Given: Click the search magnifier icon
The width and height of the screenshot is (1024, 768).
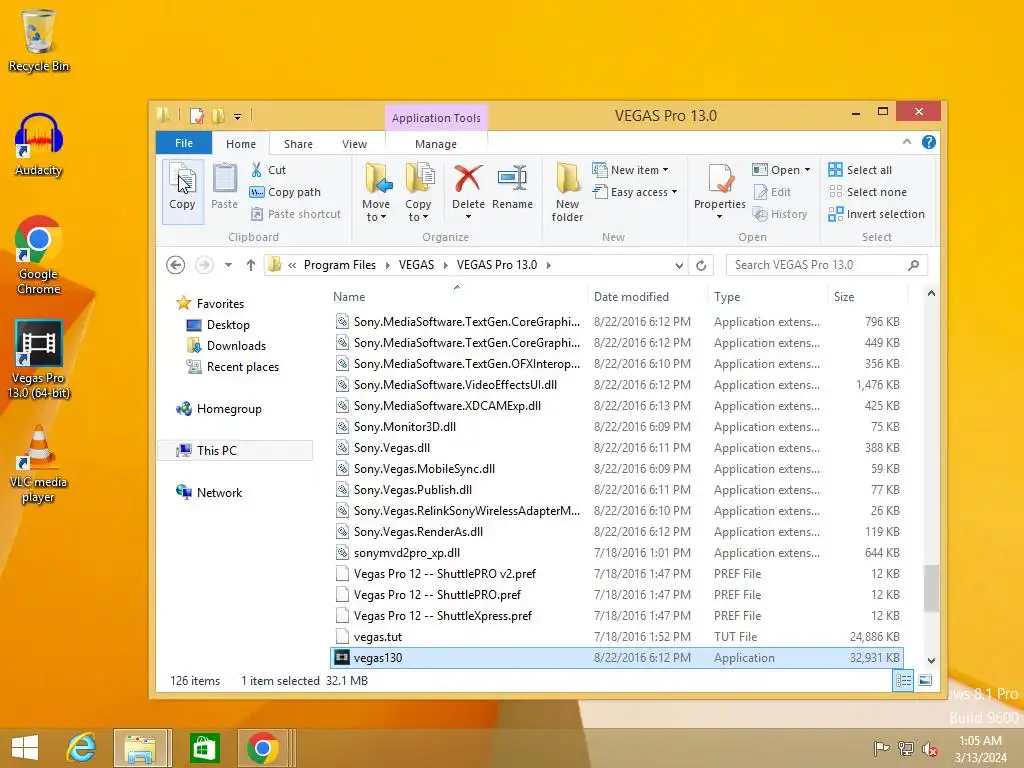Looking at the screenshot, I should [914, 265].
